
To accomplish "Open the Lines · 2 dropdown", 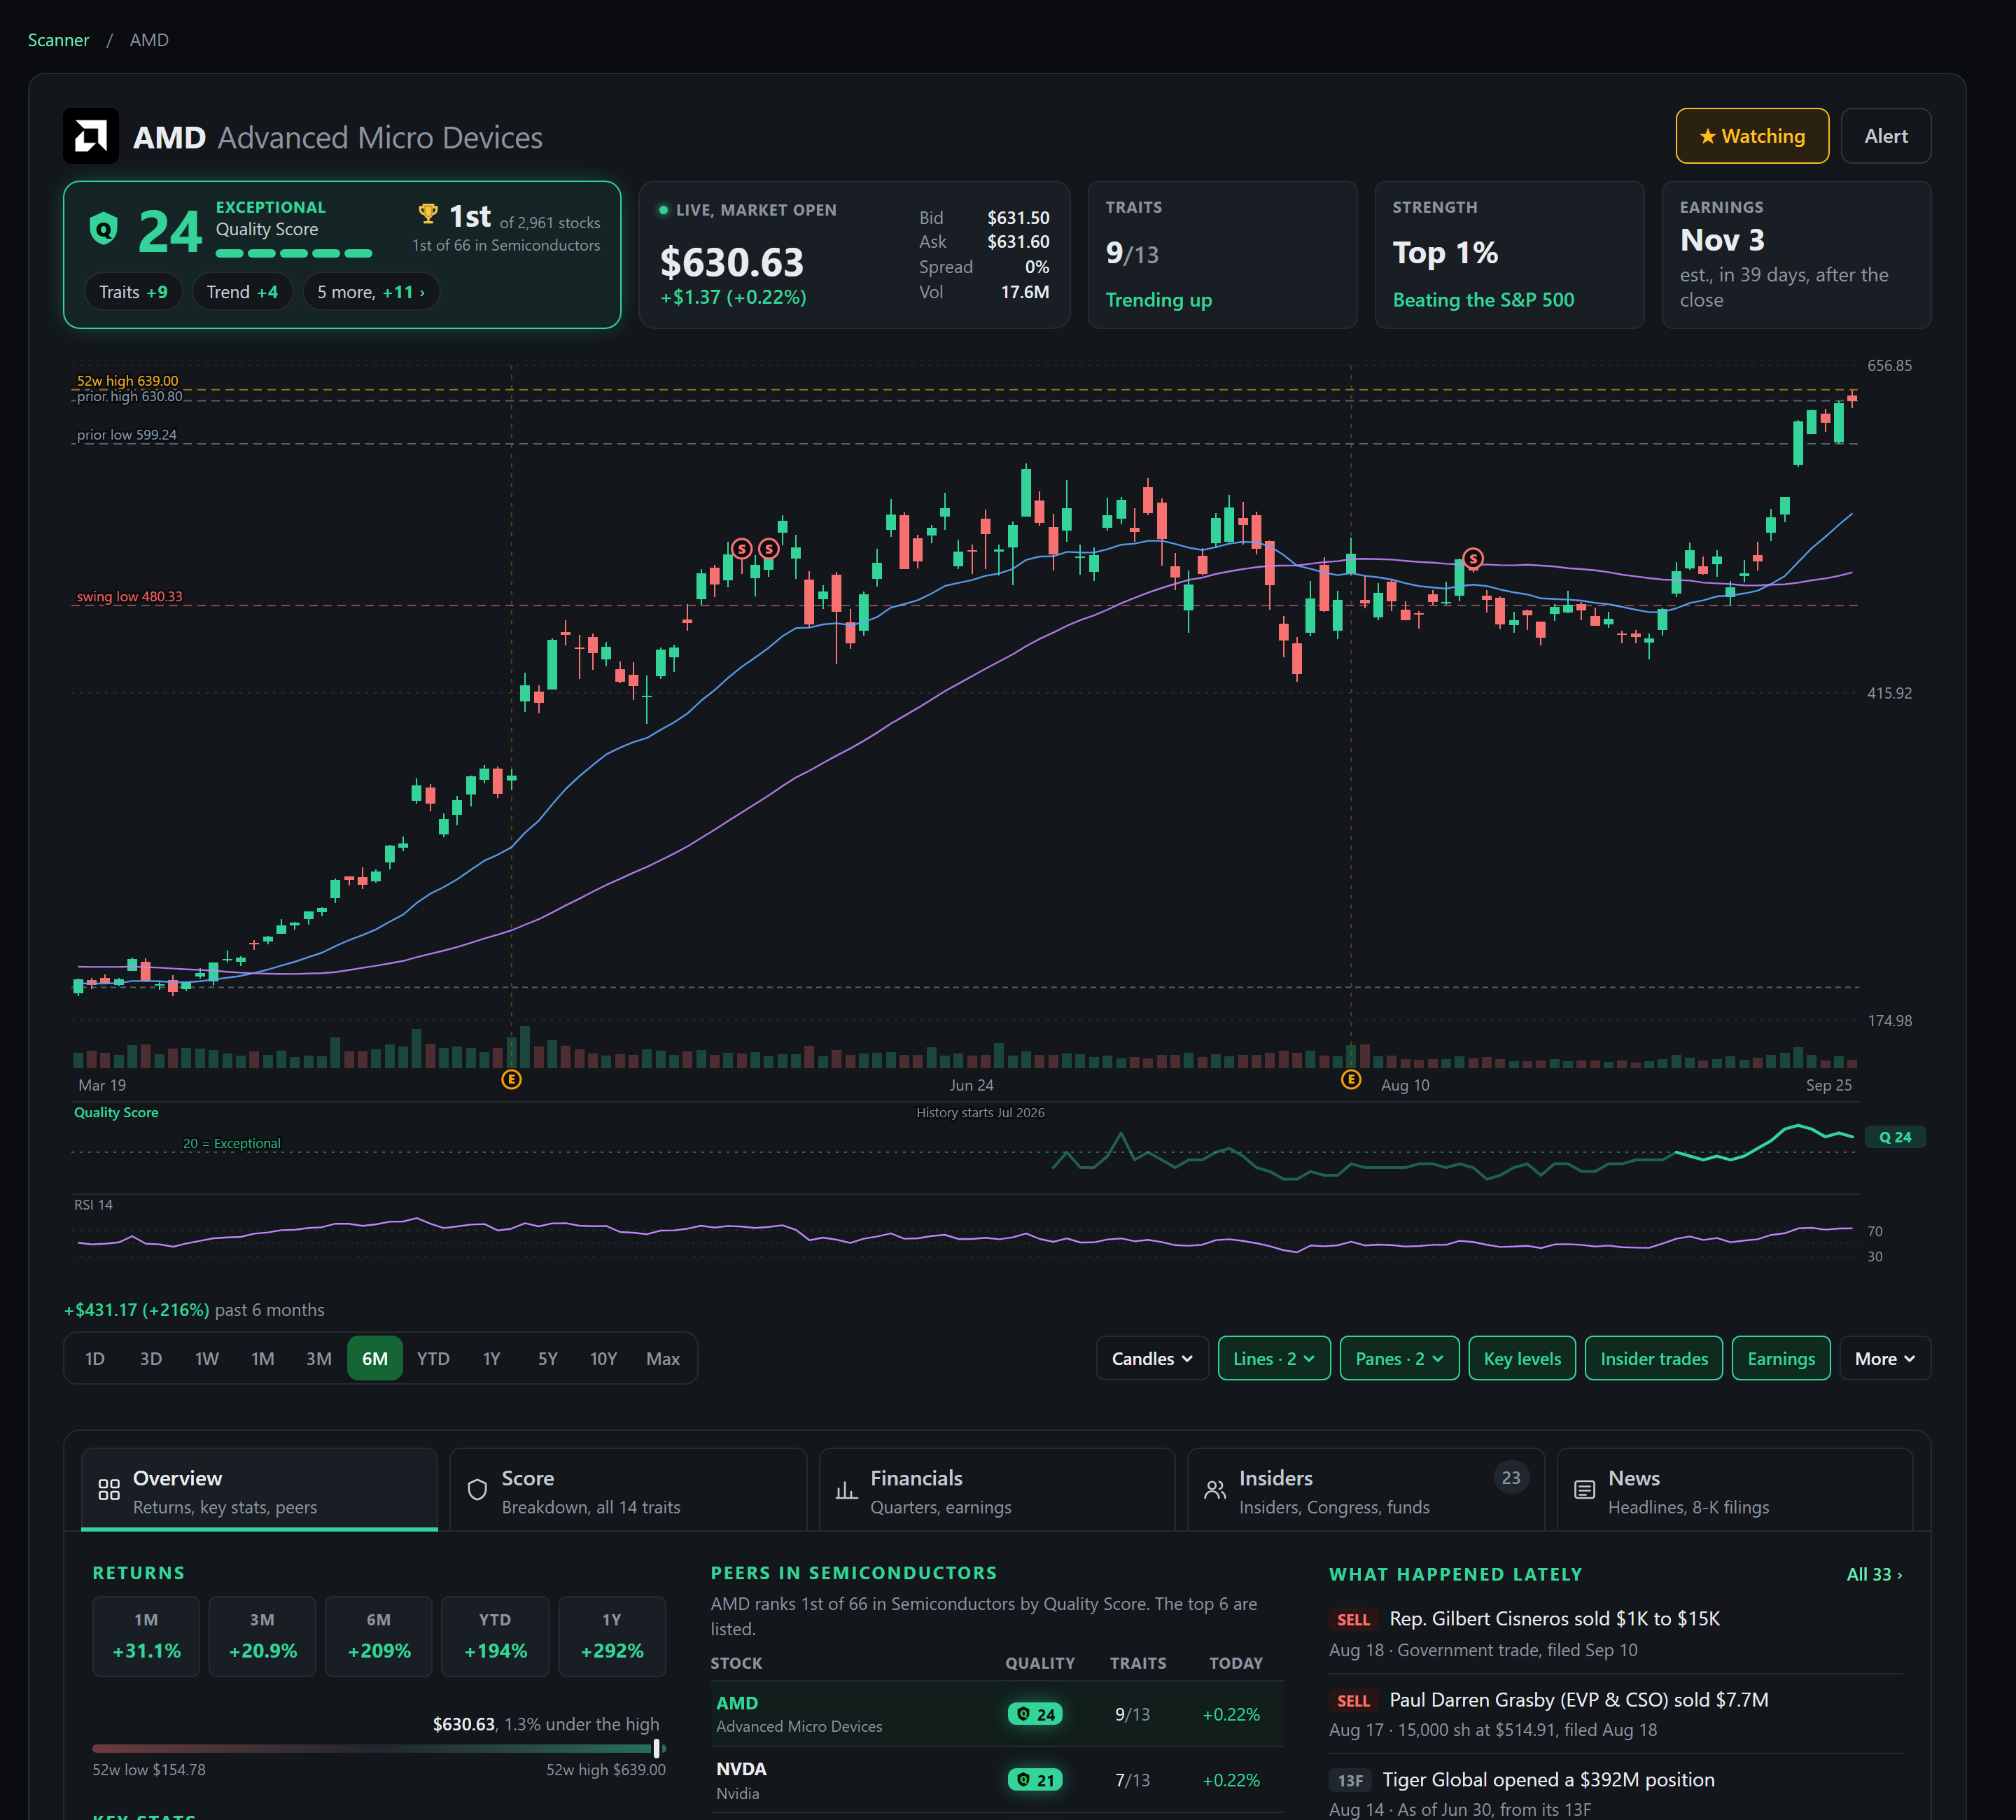I will click(x=1274, y=1358).
